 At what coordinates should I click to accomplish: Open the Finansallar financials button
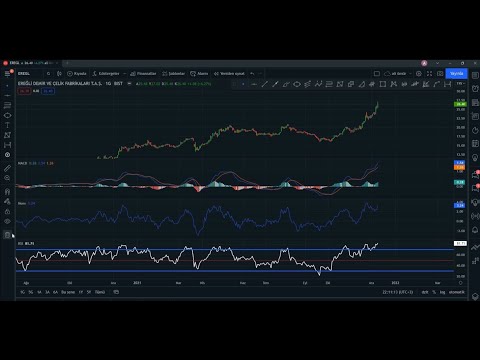click(143, 74)
